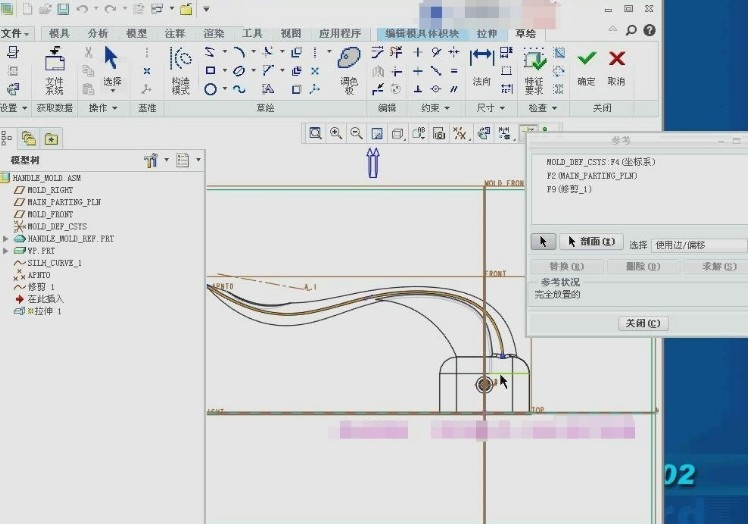The width and height of the screenshot is (748, 524).
Task: Toggle the overlapping geometry highlight icon
Action: point(558,89)
